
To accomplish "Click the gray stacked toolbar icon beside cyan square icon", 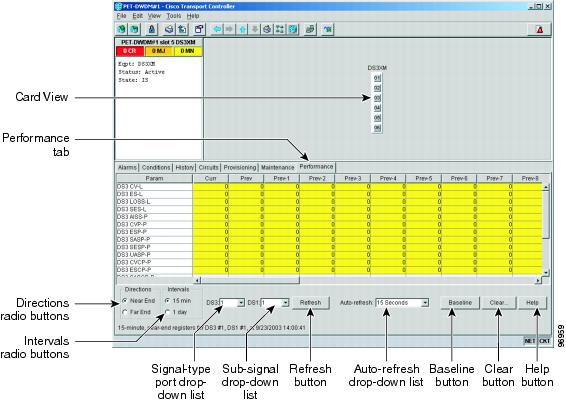I will 310,29.
